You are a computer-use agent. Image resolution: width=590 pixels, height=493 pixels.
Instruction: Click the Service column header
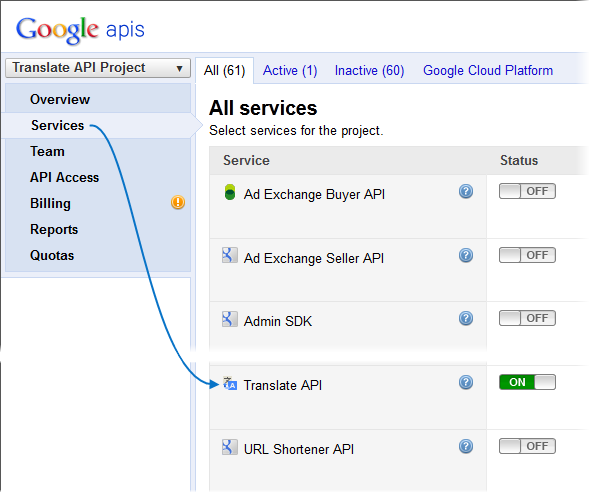[x=246, y=160]
